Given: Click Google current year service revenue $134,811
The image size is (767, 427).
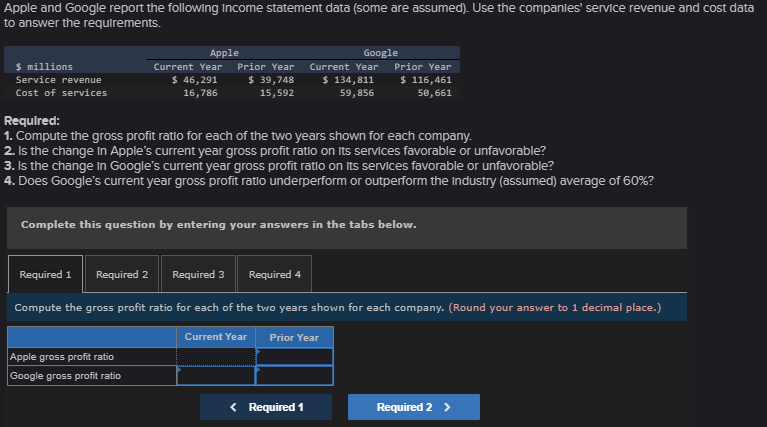Looking at the screenshot, I should click(x=348, y=80).
